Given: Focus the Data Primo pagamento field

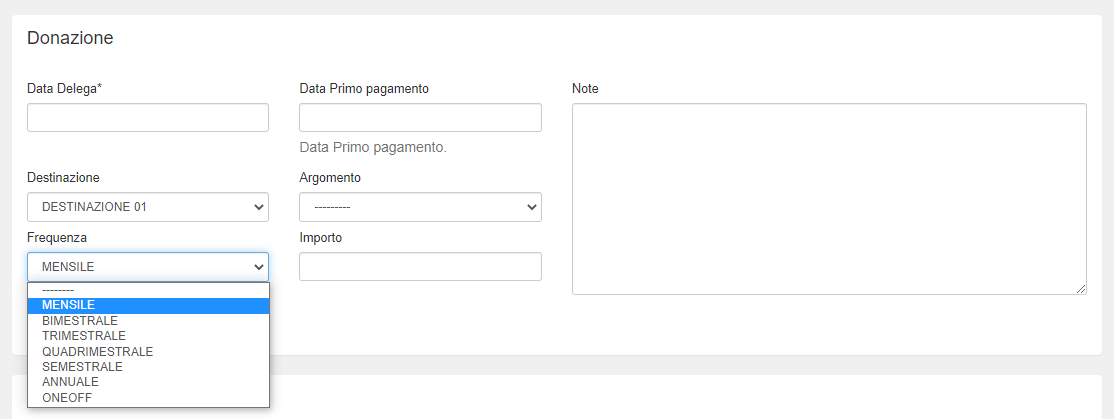Looking at the screenshot, I should click(x=420, y=118).
